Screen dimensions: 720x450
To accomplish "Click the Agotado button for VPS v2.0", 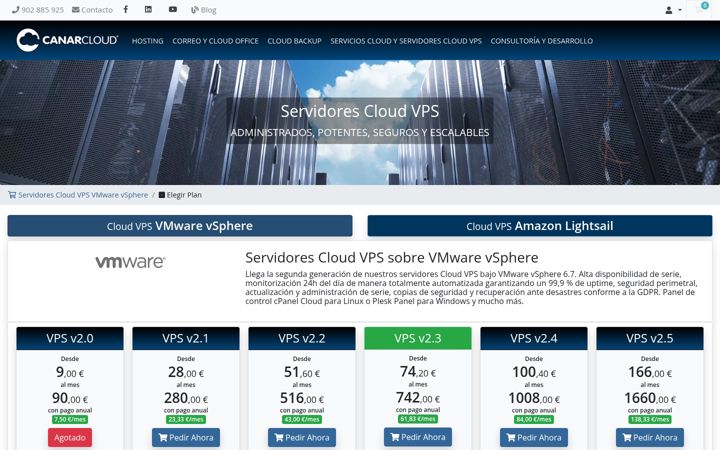I will coord(70,438).
